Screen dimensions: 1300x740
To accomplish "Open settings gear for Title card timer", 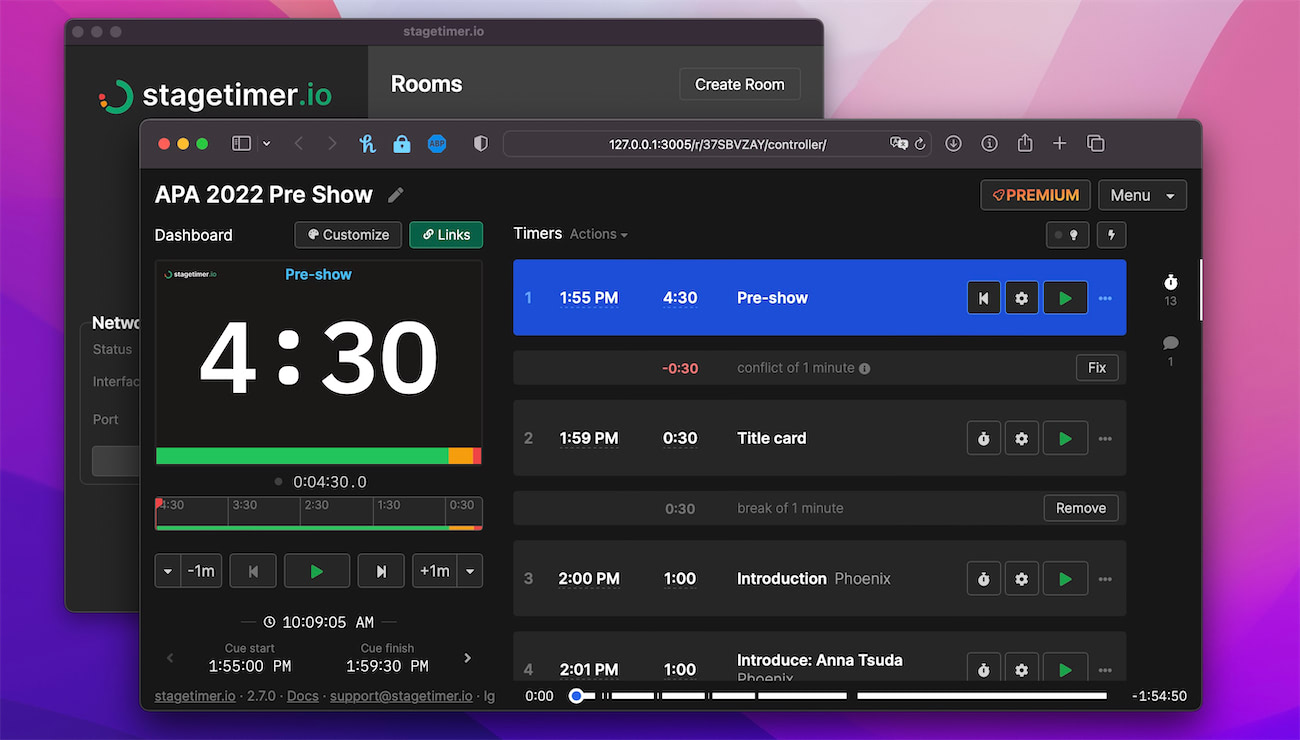I will pyautogui.click(x=1021, y=438).
